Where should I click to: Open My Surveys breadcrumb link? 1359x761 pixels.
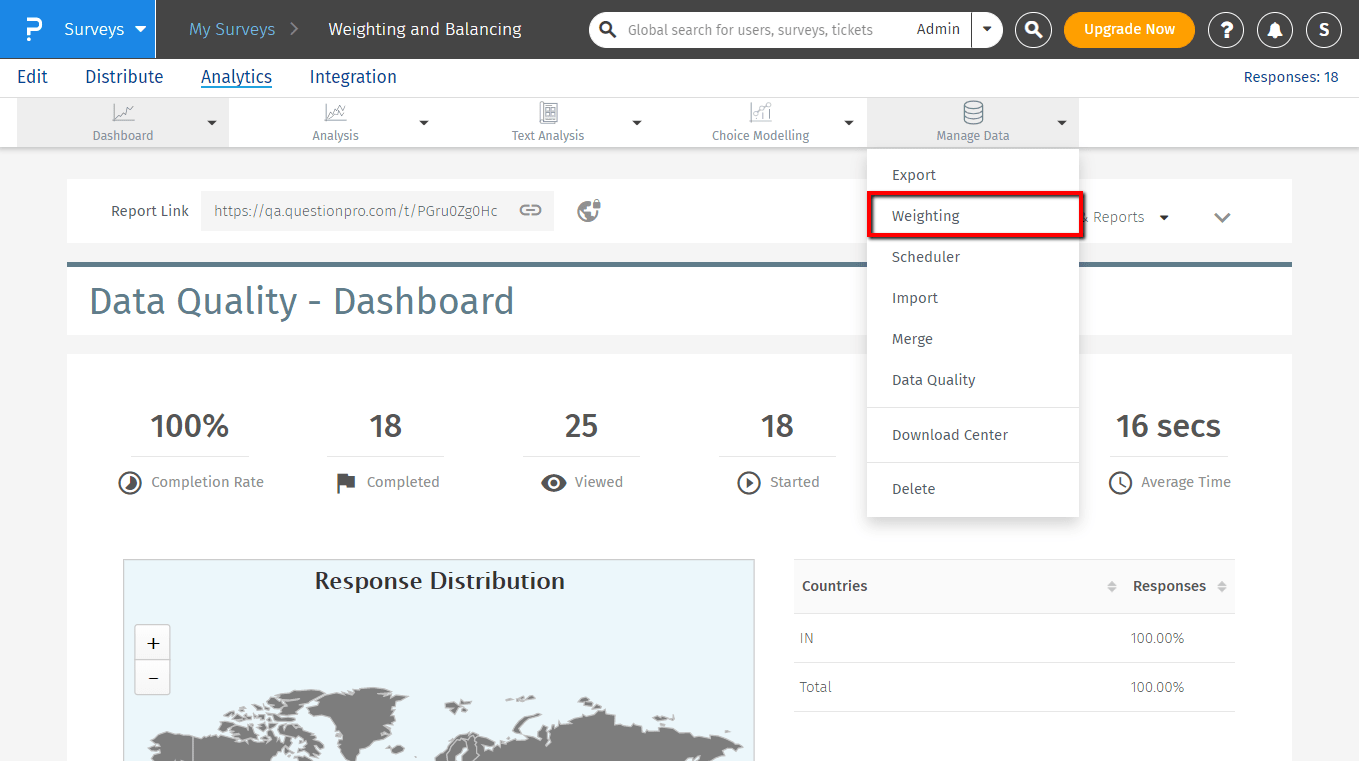(x=232, y=29)
